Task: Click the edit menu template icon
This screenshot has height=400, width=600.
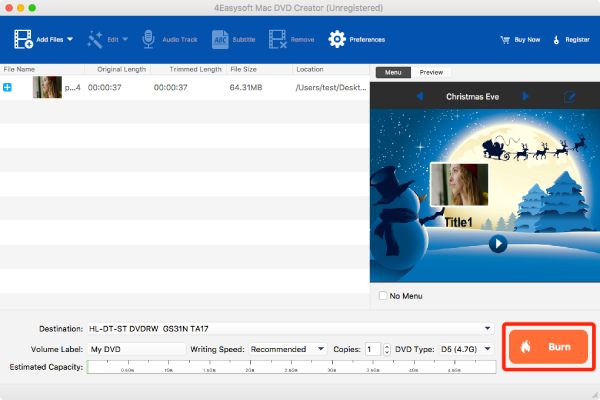Action: coord(569,96)
